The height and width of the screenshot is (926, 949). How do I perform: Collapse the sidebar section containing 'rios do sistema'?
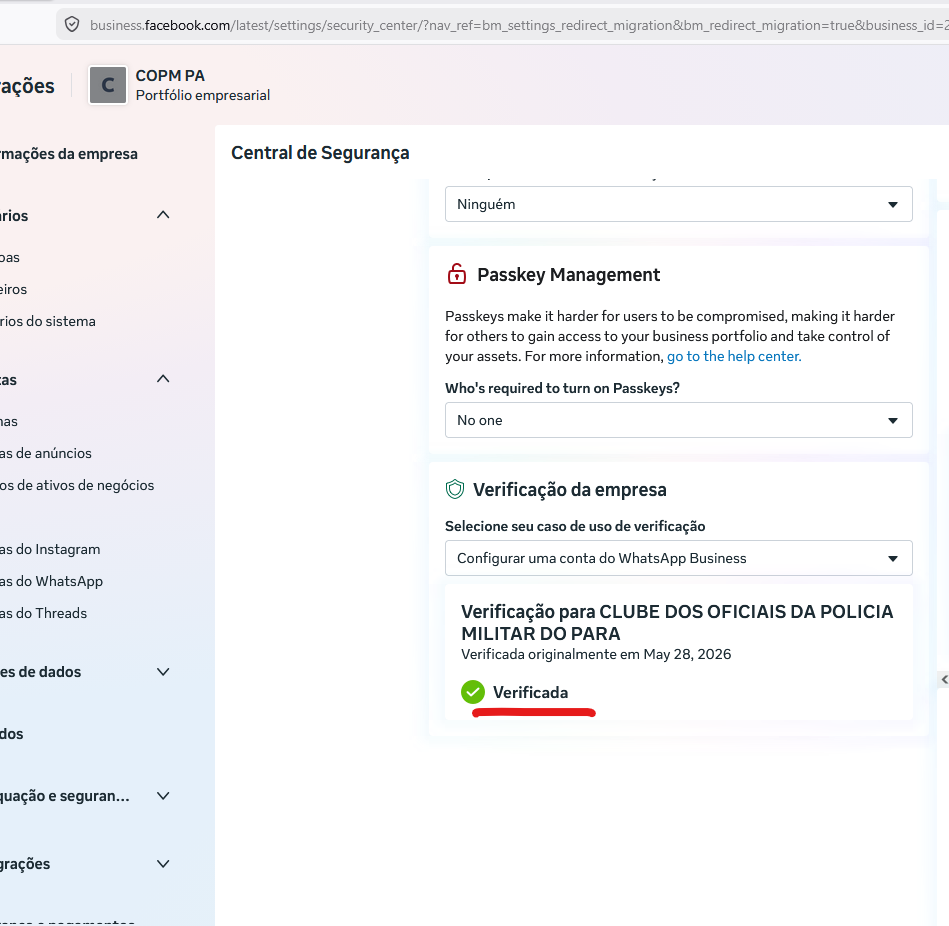[163, 215]
